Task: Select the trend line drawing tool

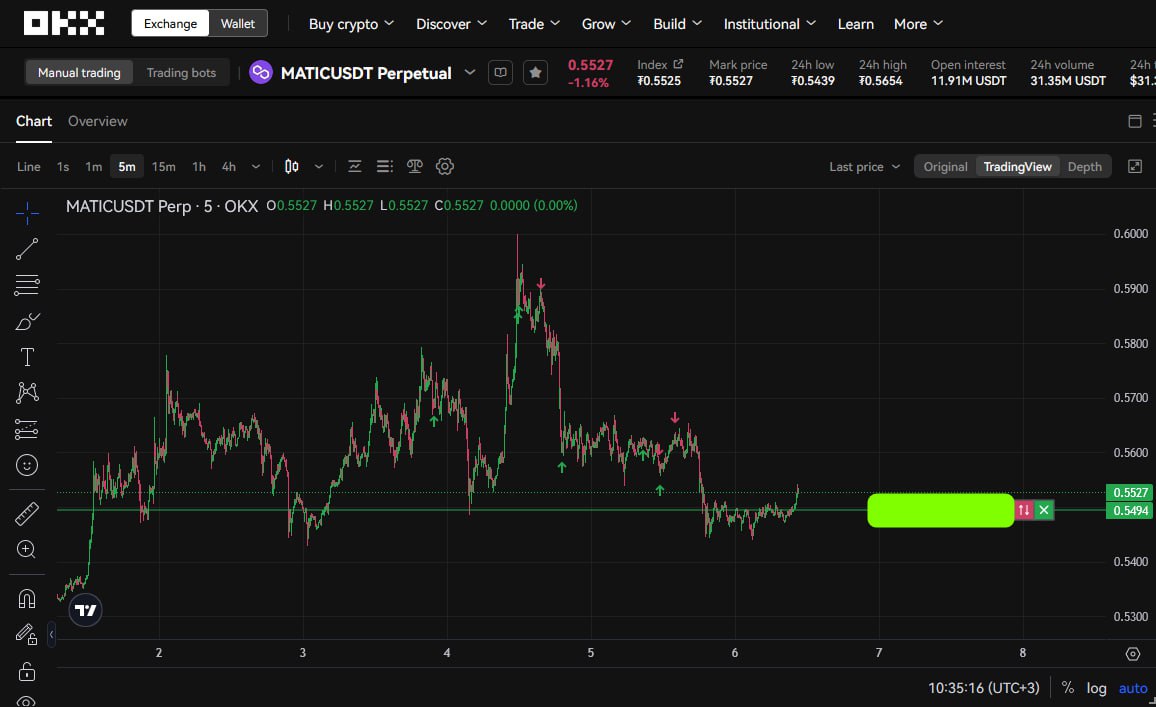Action: pyautogui.click(x=27, y=249)
